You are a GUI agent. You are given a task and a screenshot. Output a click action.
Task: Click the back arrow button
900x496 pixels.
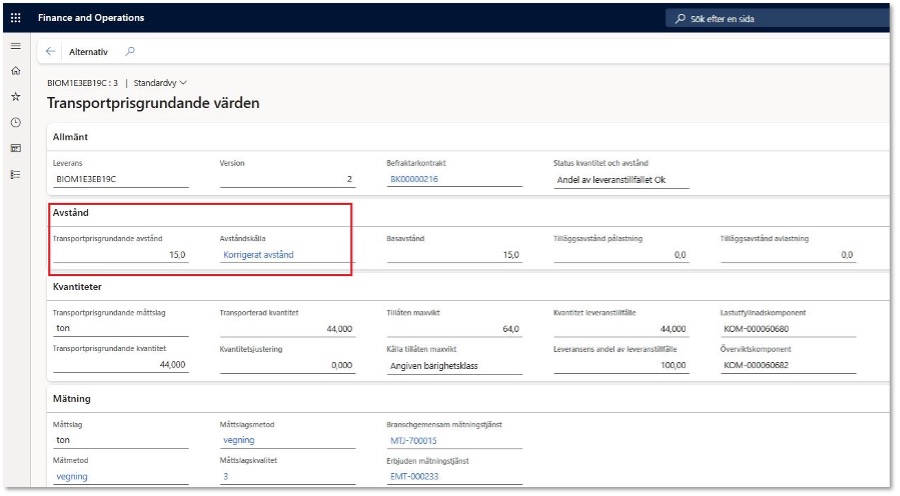[51, 52]
